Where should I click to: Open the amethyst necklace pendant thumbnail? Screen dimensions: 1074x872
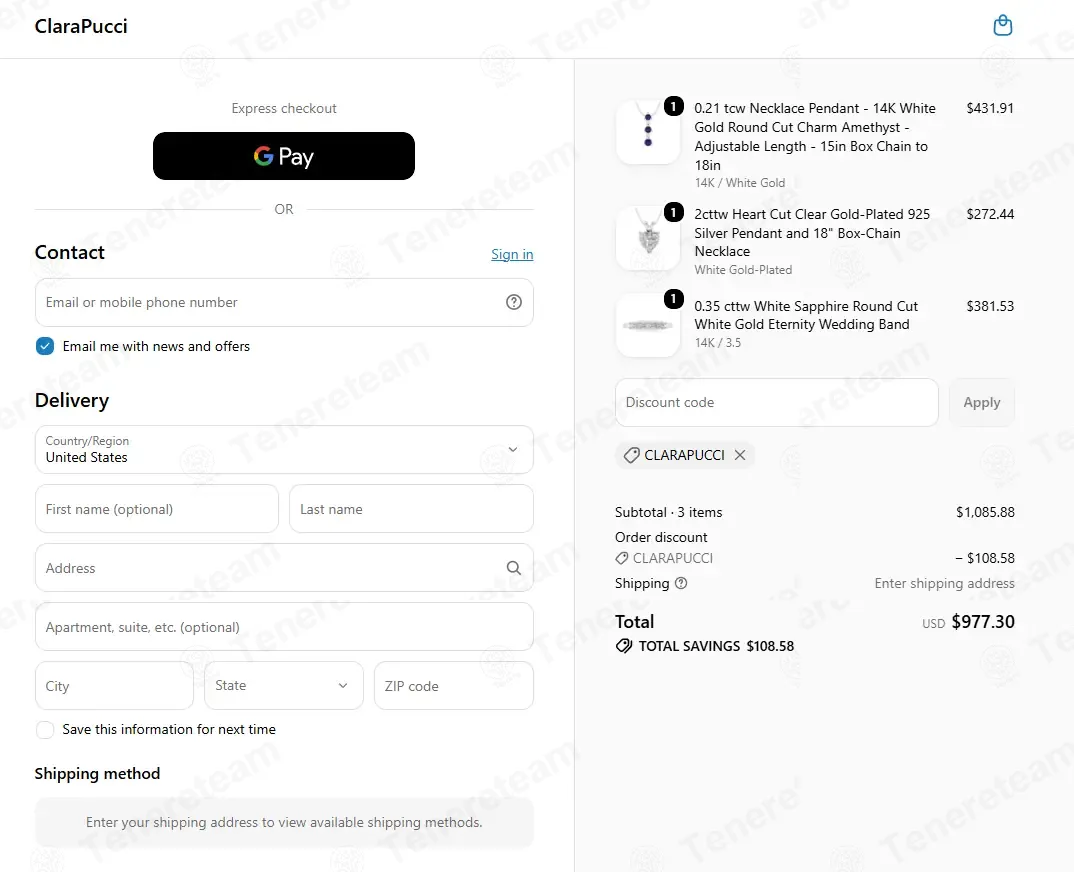point(648,132)
